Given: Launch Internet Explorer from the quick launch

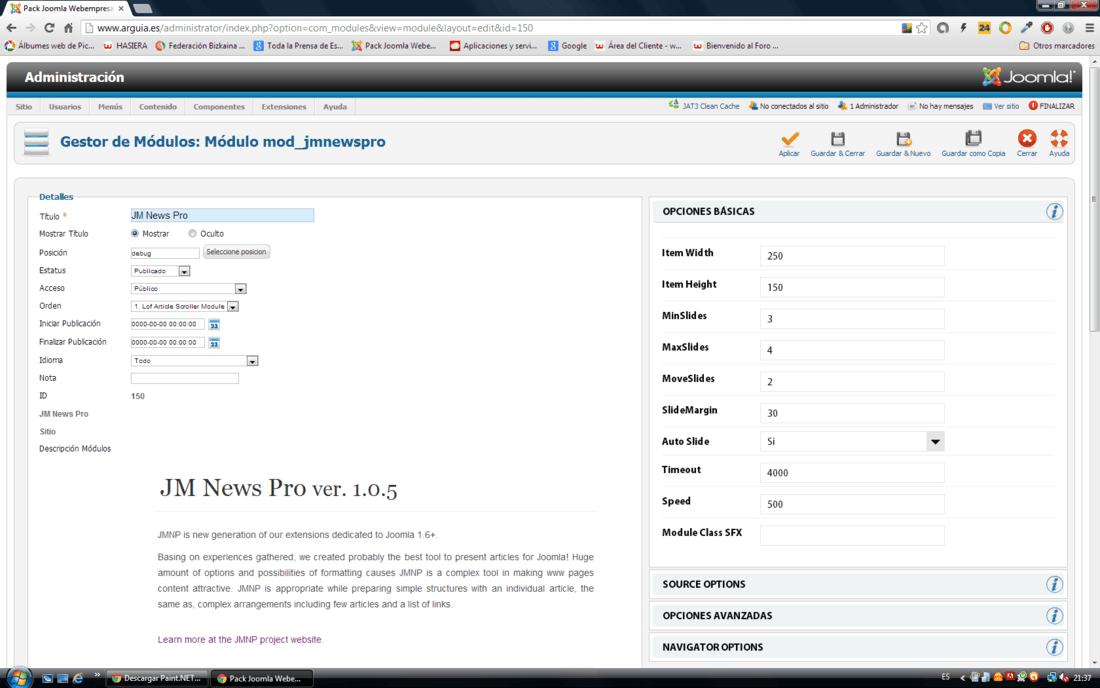Looking at the screenshot, I should point(78,678).
